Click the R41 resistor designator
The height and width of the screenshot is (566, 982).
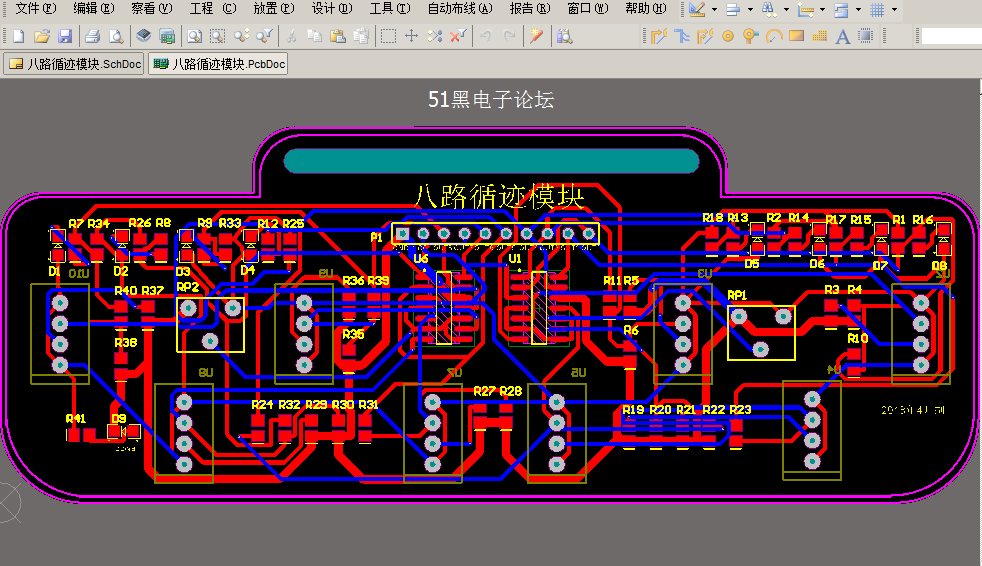click(x=75, y=418)
